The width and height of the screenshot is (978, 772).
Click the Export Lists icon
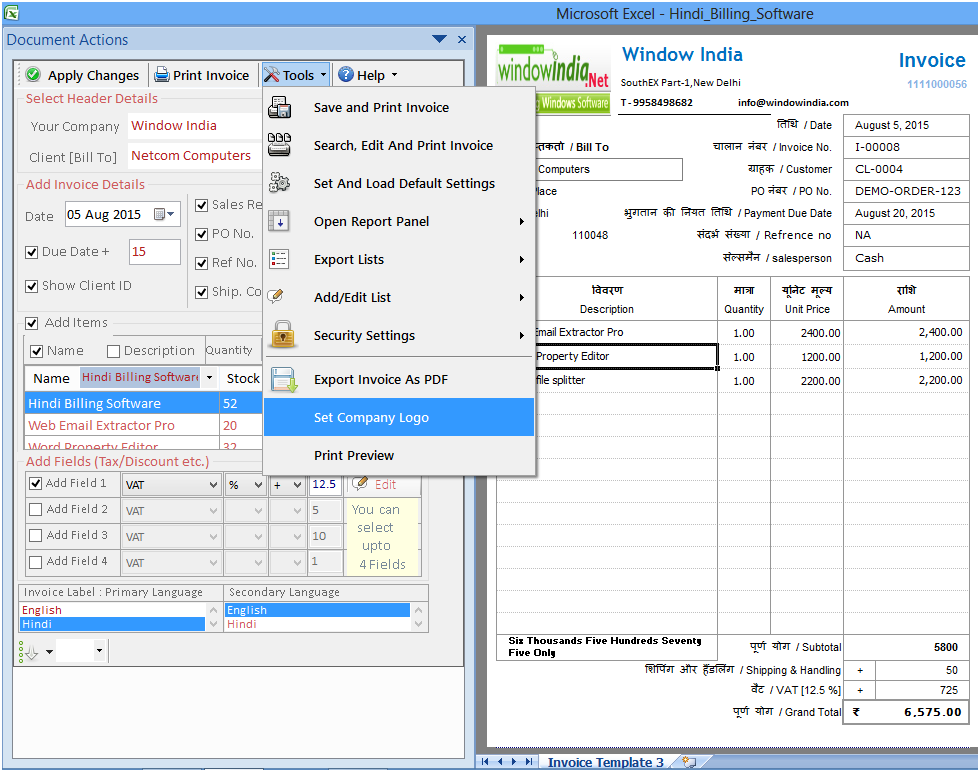click(x=278, y=259)
